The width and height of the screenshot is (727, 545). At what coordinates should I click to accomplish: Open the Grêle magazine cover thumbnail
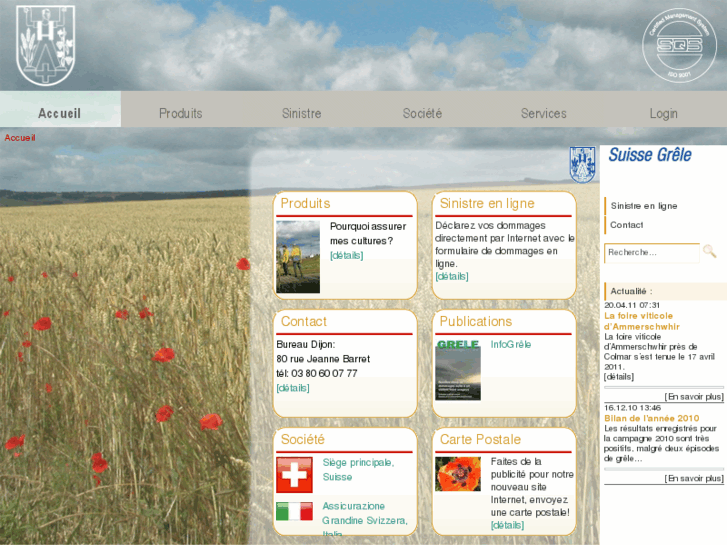tap(458, 370)
